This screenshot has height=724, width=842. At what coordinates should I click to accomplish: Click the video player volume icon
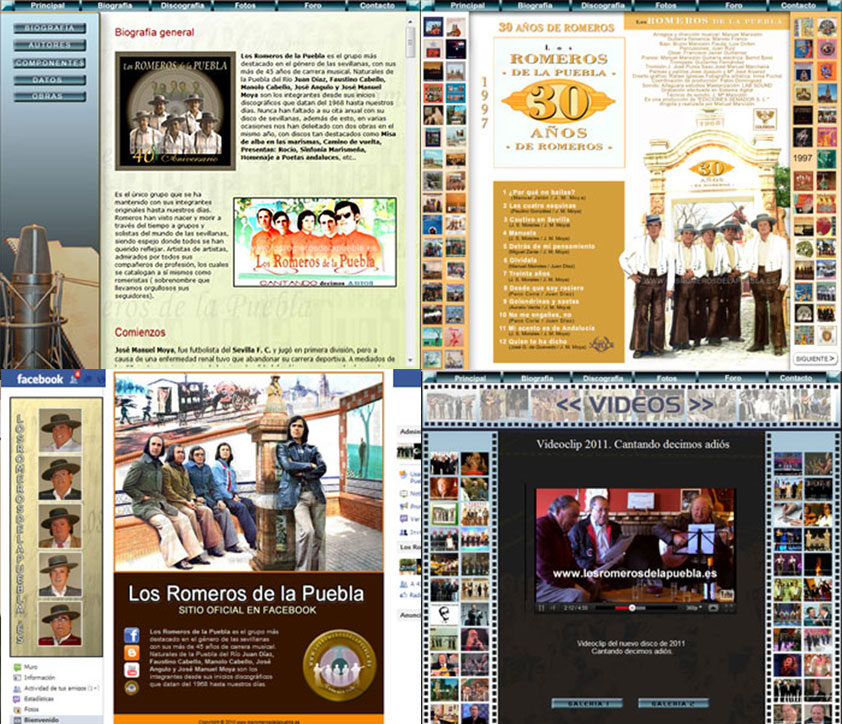pos(553,608)
